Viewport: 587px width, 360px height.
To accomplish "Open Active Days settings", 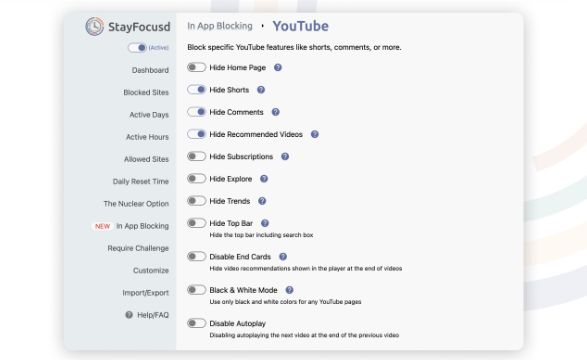I will coord(149,115).
